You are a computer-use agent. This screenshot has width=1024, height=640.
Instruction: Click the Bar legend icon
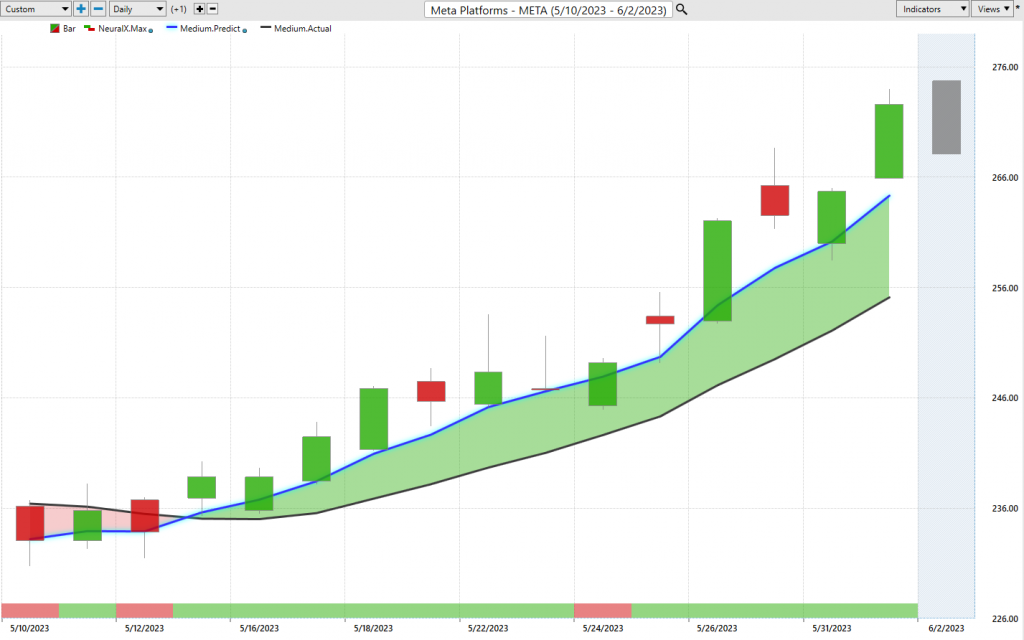[55, 29]
